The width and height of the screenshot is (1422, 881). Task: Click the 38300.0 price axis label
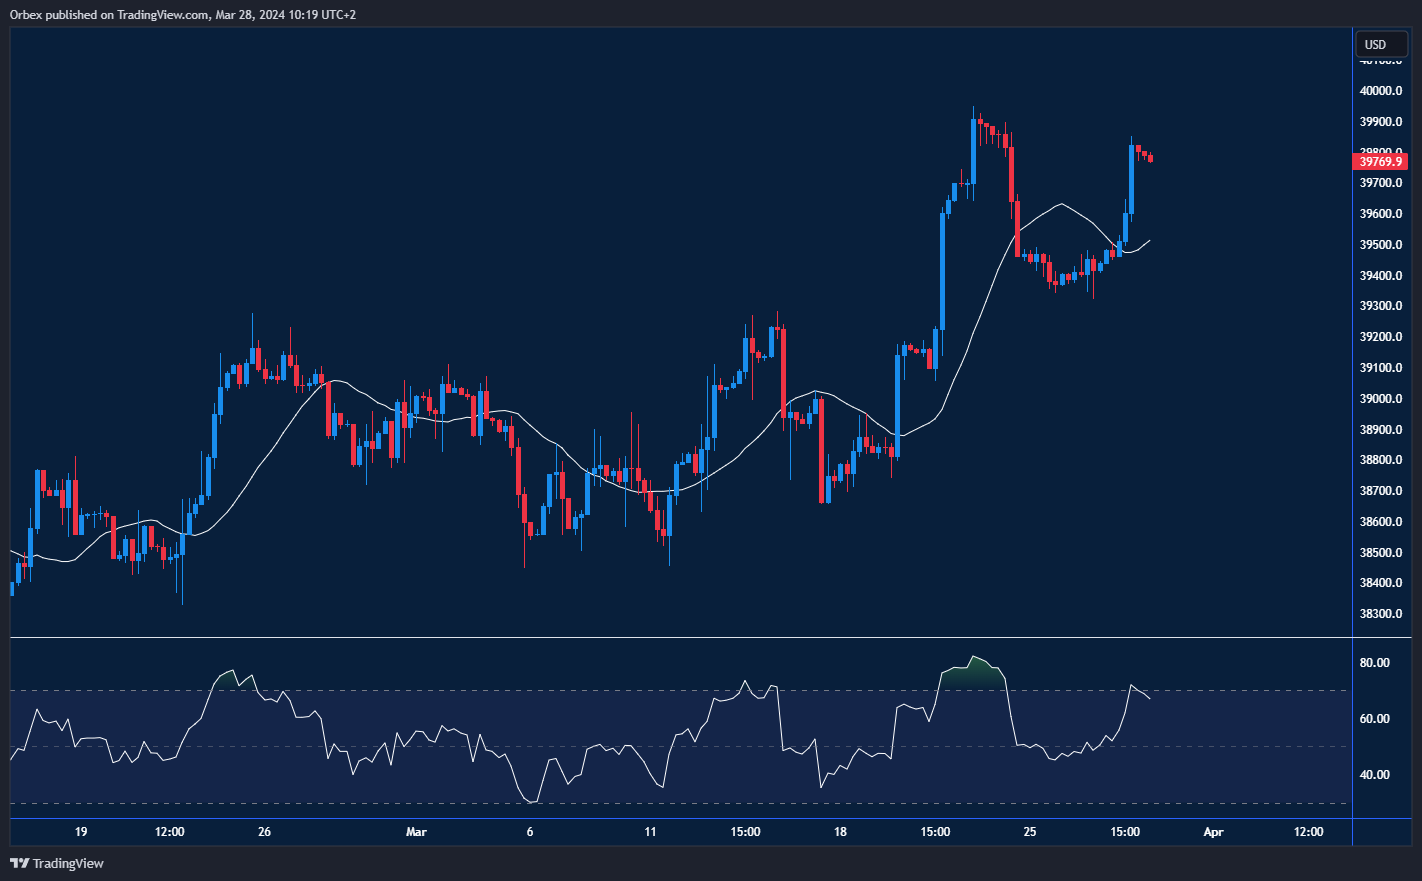point(1380,614)
